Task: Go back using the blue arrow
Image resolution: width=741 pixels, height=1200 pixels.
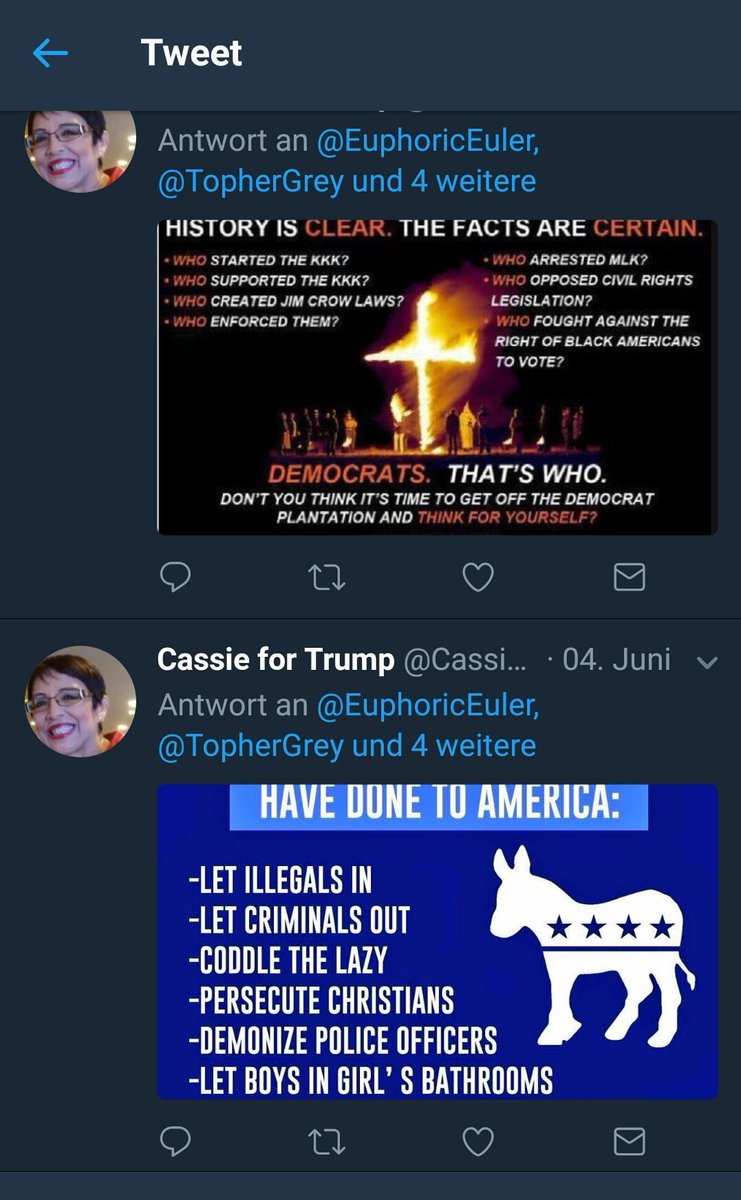Action: [x=50, y=53]
